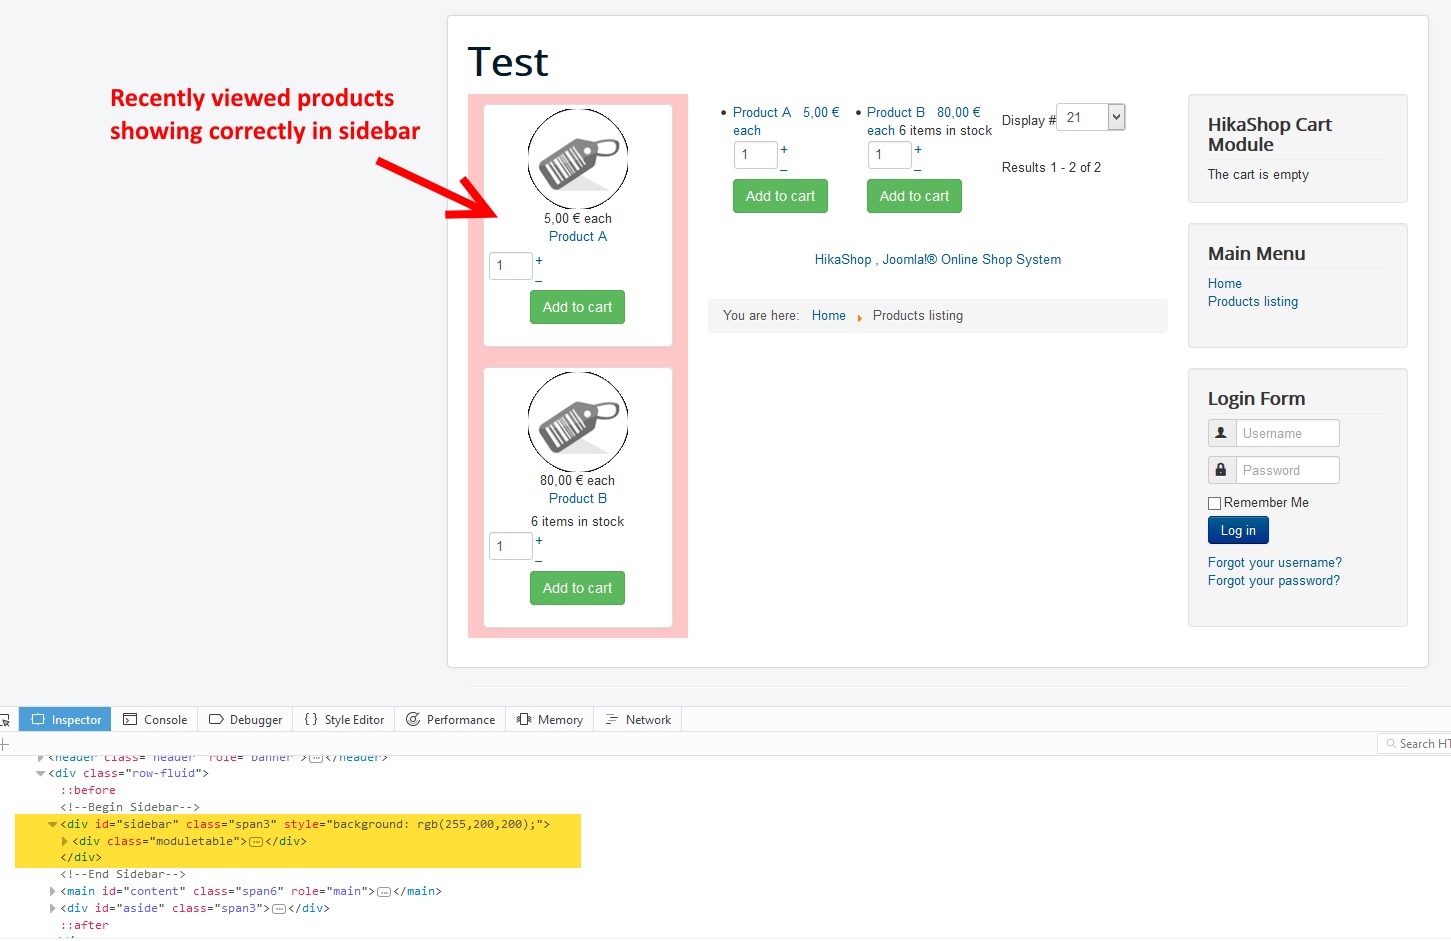Expand the div id aside node
This screenshot has height=941, width=1451.
[x=53, y=908]
